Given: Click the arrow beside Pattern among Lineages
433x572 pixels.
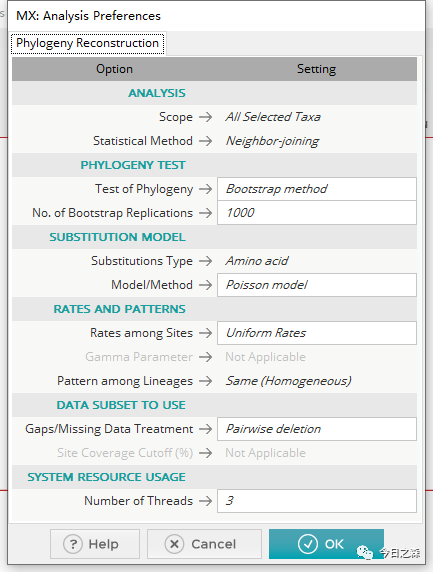Looking at the screenshot, I should point(206,381).
